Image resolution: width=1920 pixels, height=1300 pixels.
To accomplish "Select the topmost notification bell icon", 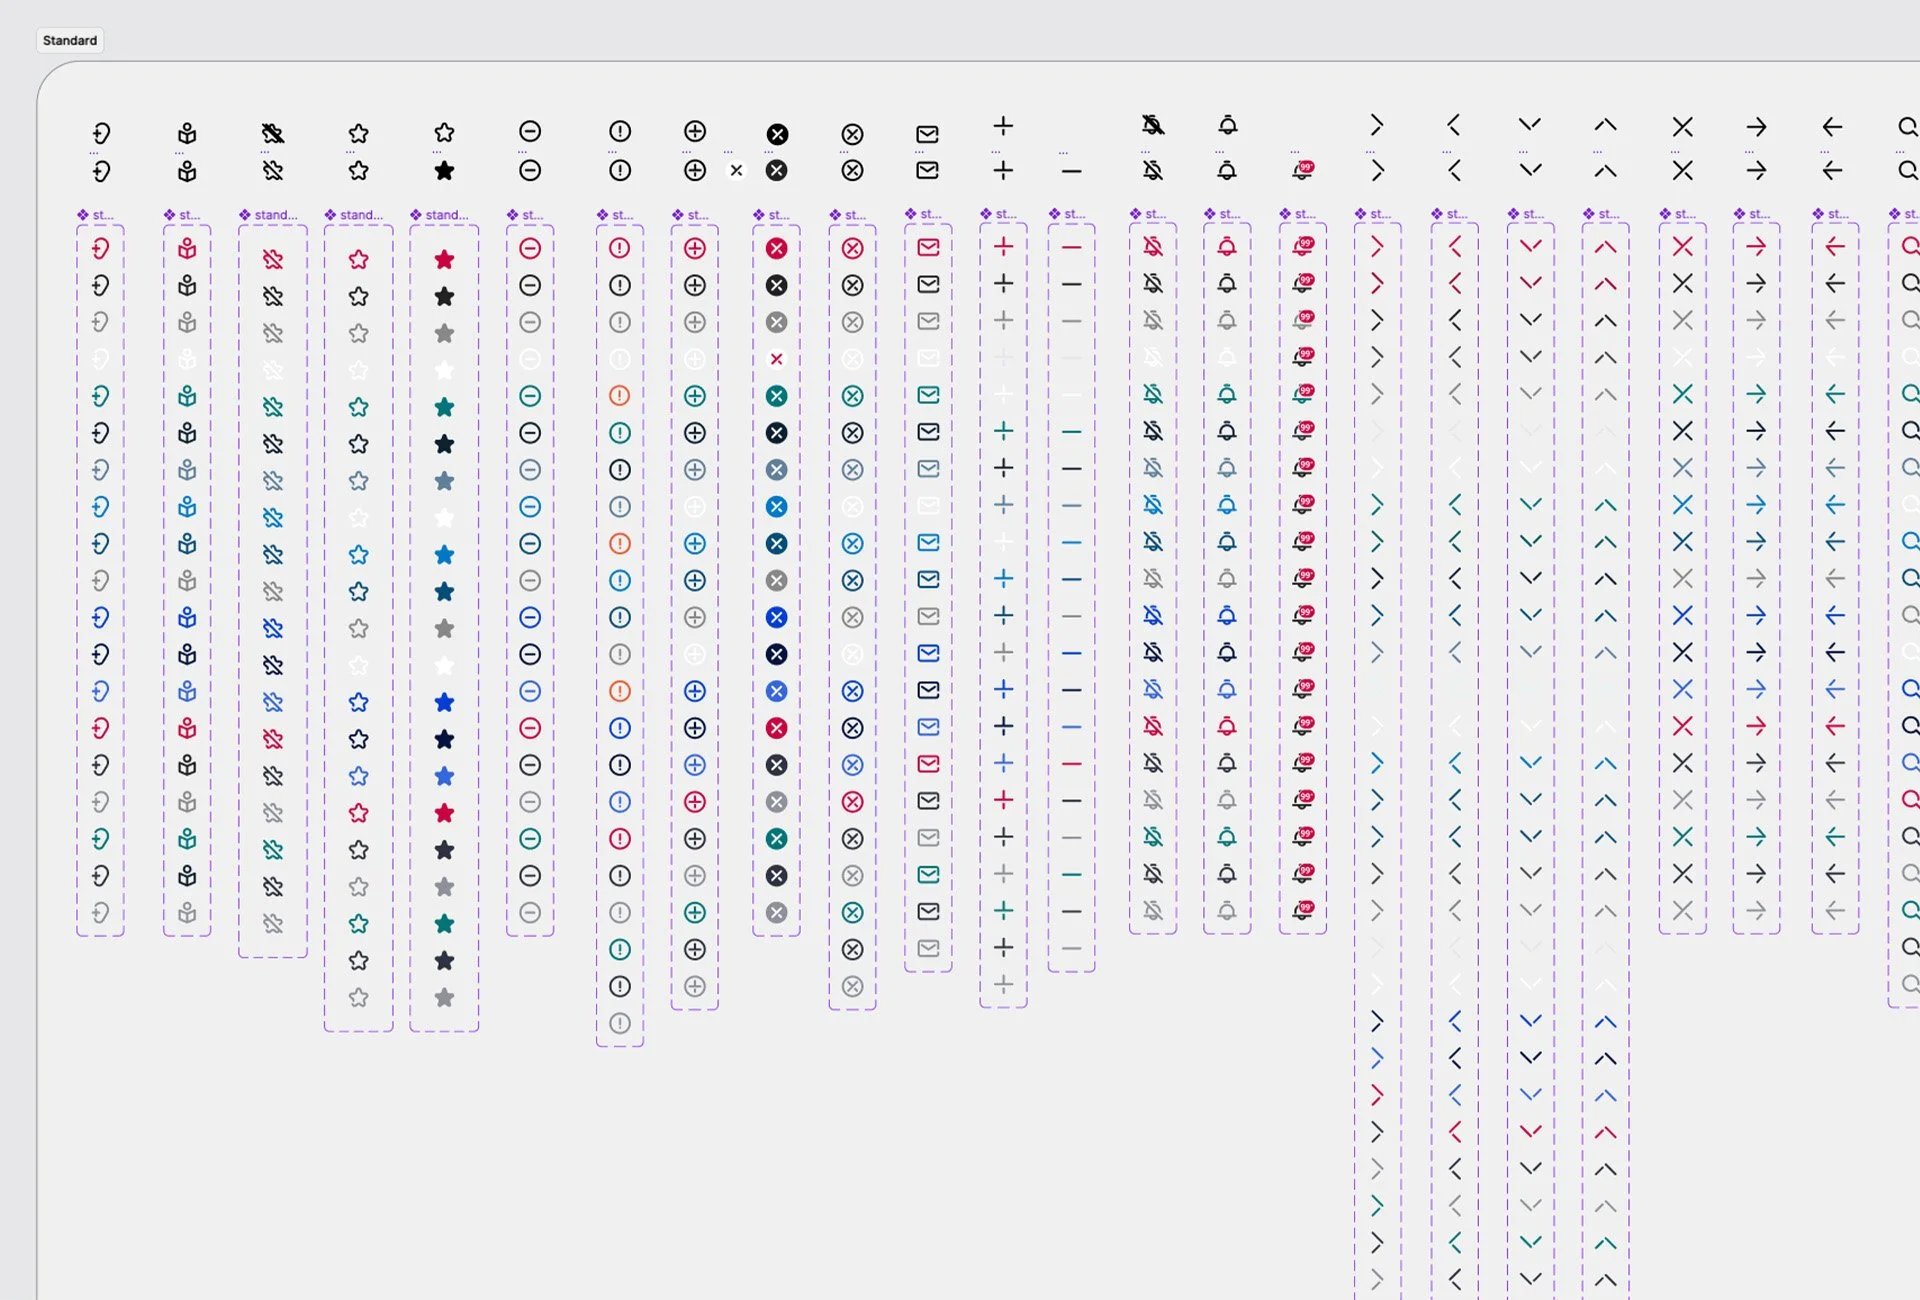I will (x=1228, y=125).
